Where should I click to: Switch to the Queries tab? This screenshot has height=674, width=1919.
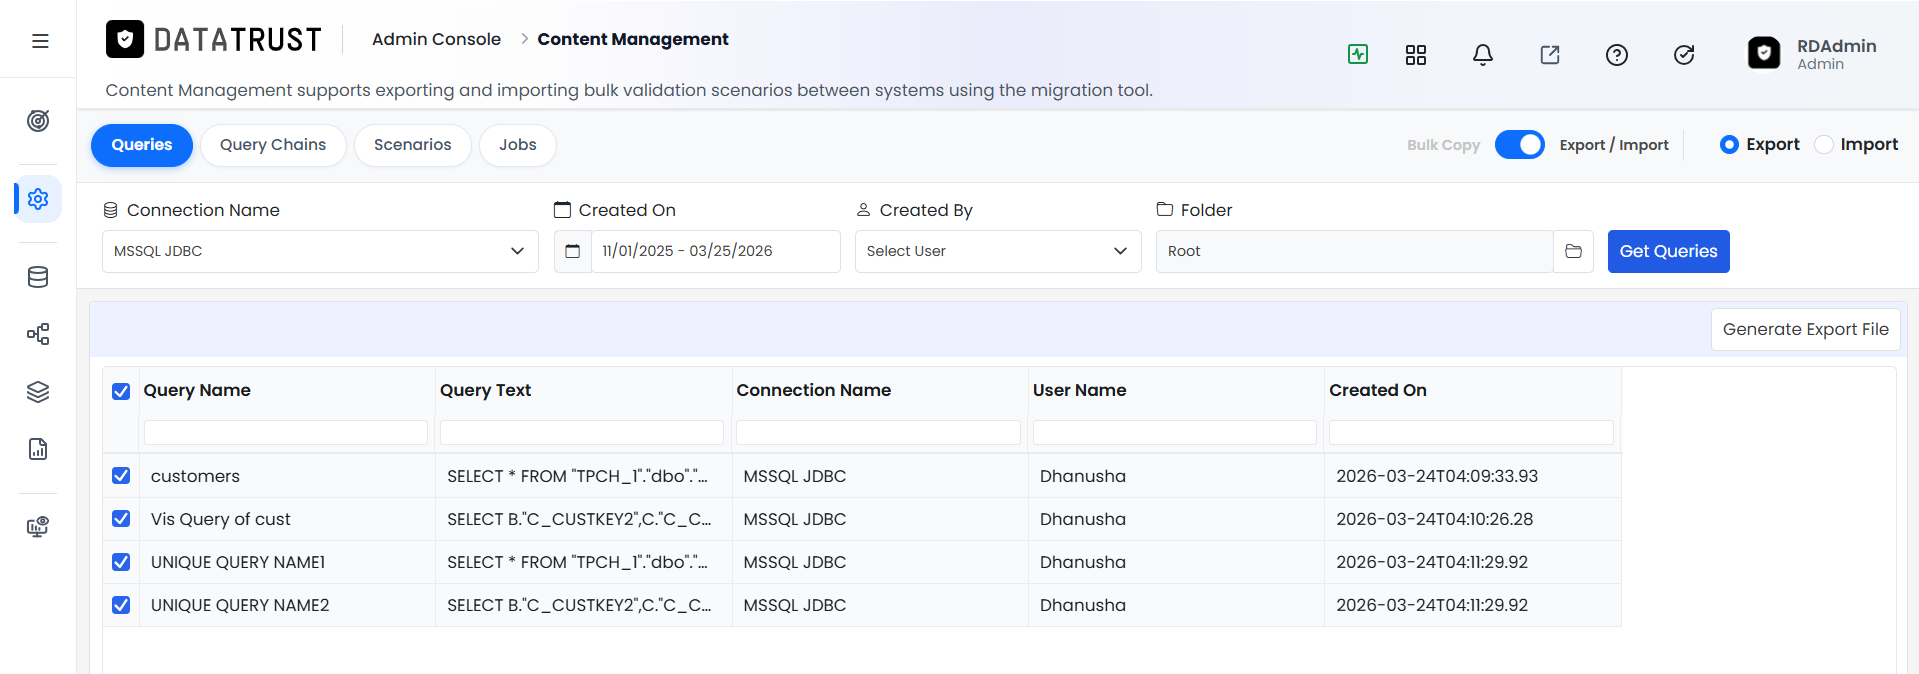pyautogui.click(x=142, y=145)
